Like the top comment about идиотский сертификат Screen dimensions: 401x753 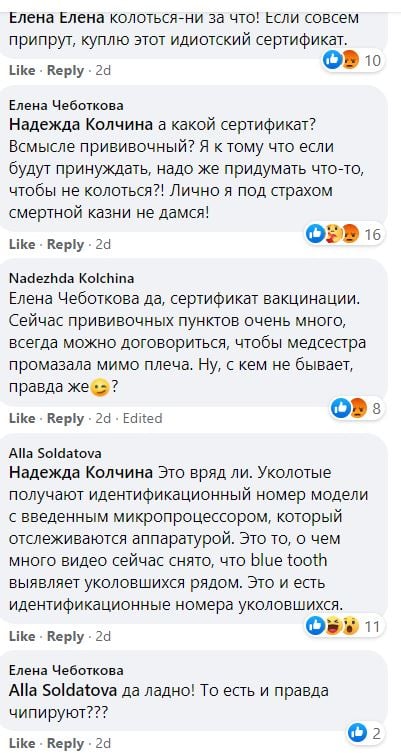click(22, 71)
